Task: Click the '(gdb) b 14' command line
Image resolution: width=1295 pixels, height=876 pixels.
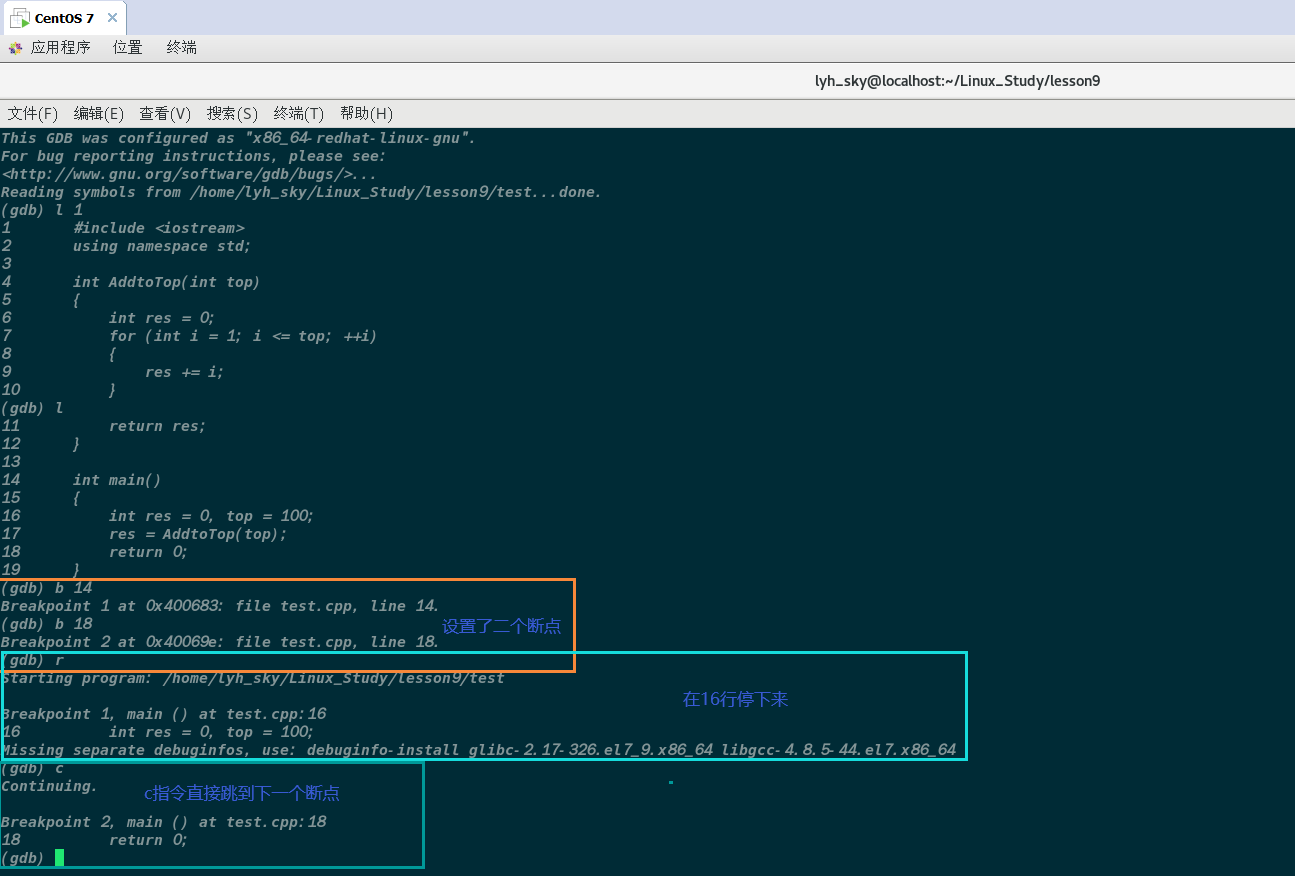Action: point(47,588)
